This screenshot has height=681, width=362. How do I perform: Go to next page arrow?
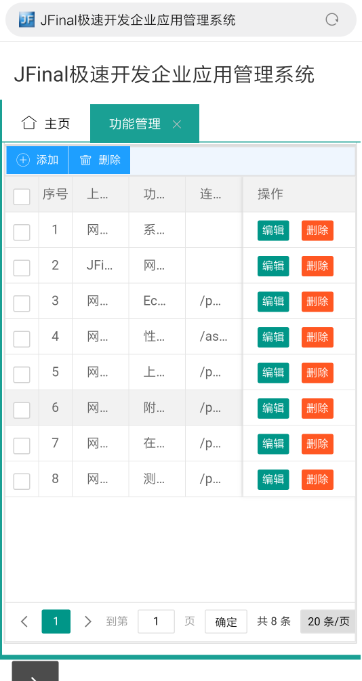pos(88,621)
